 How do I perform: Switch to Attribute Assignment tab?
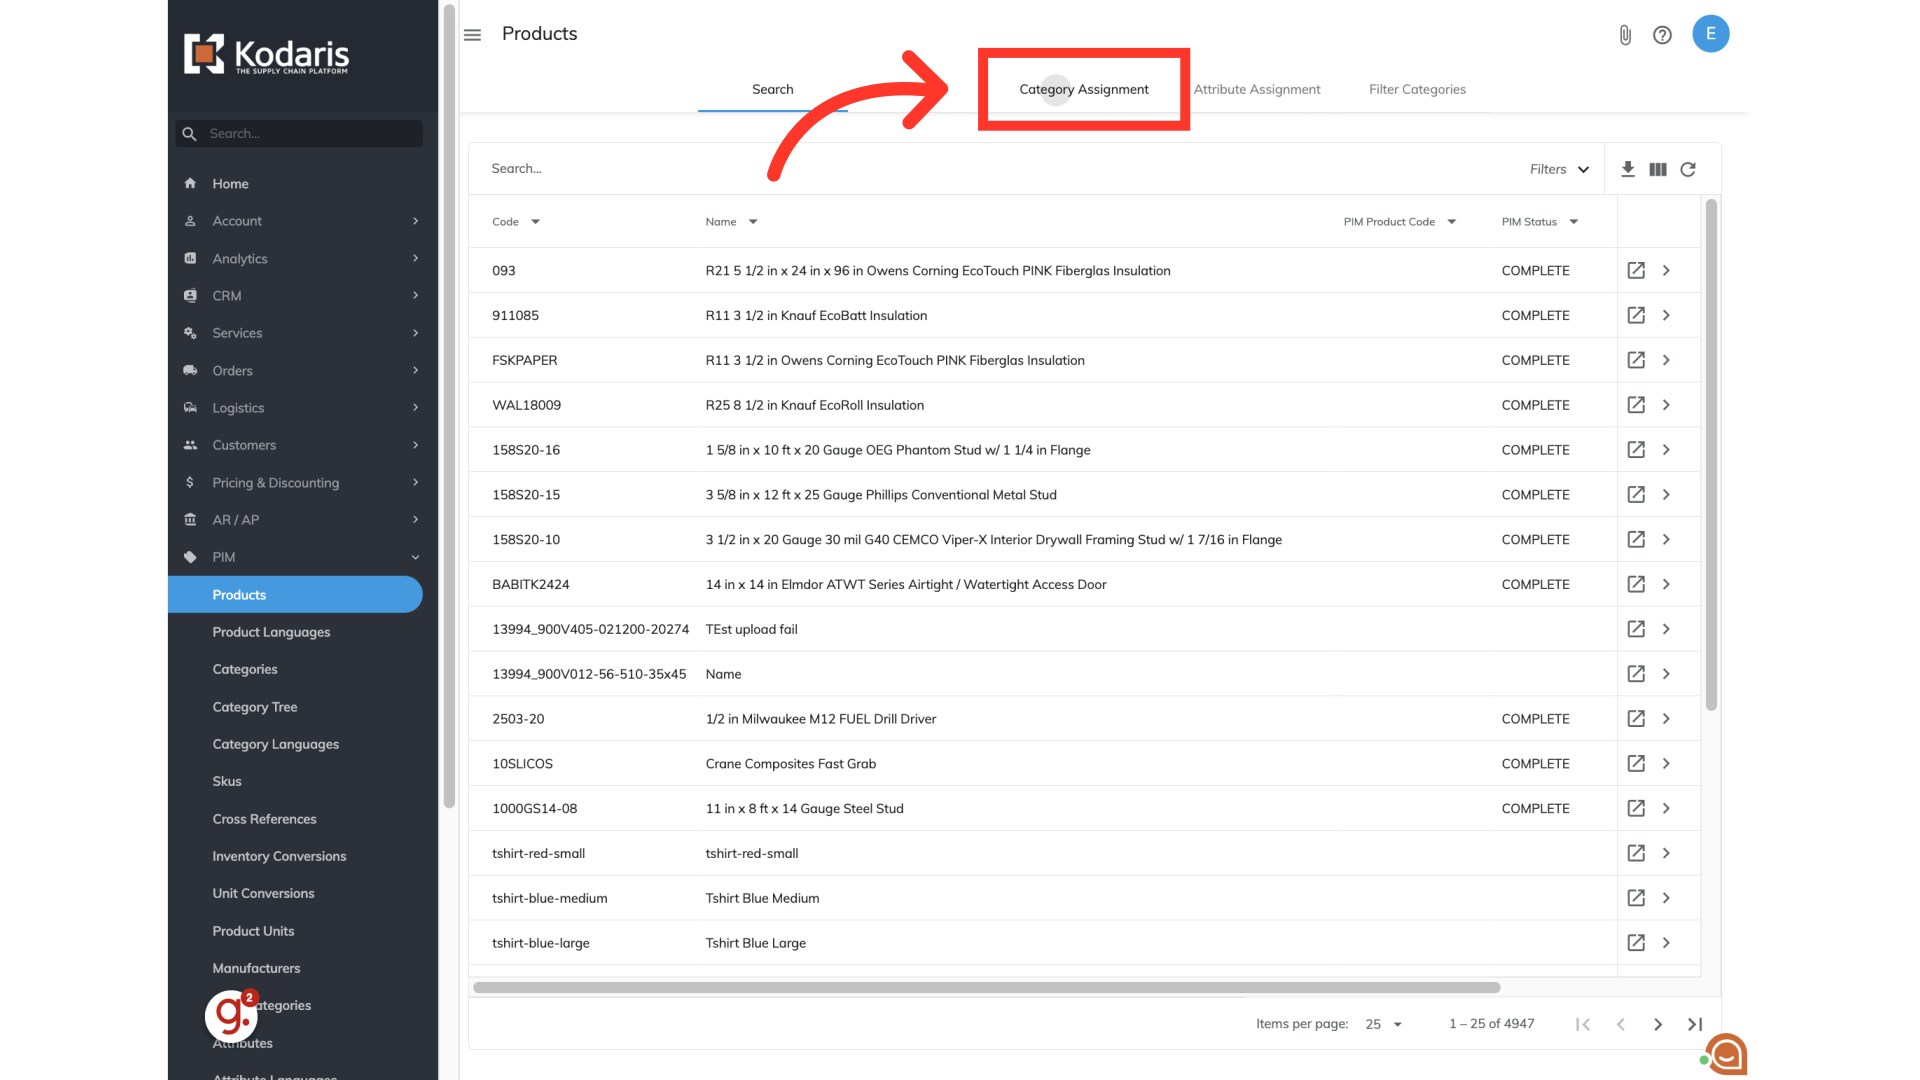point(1257,89)
